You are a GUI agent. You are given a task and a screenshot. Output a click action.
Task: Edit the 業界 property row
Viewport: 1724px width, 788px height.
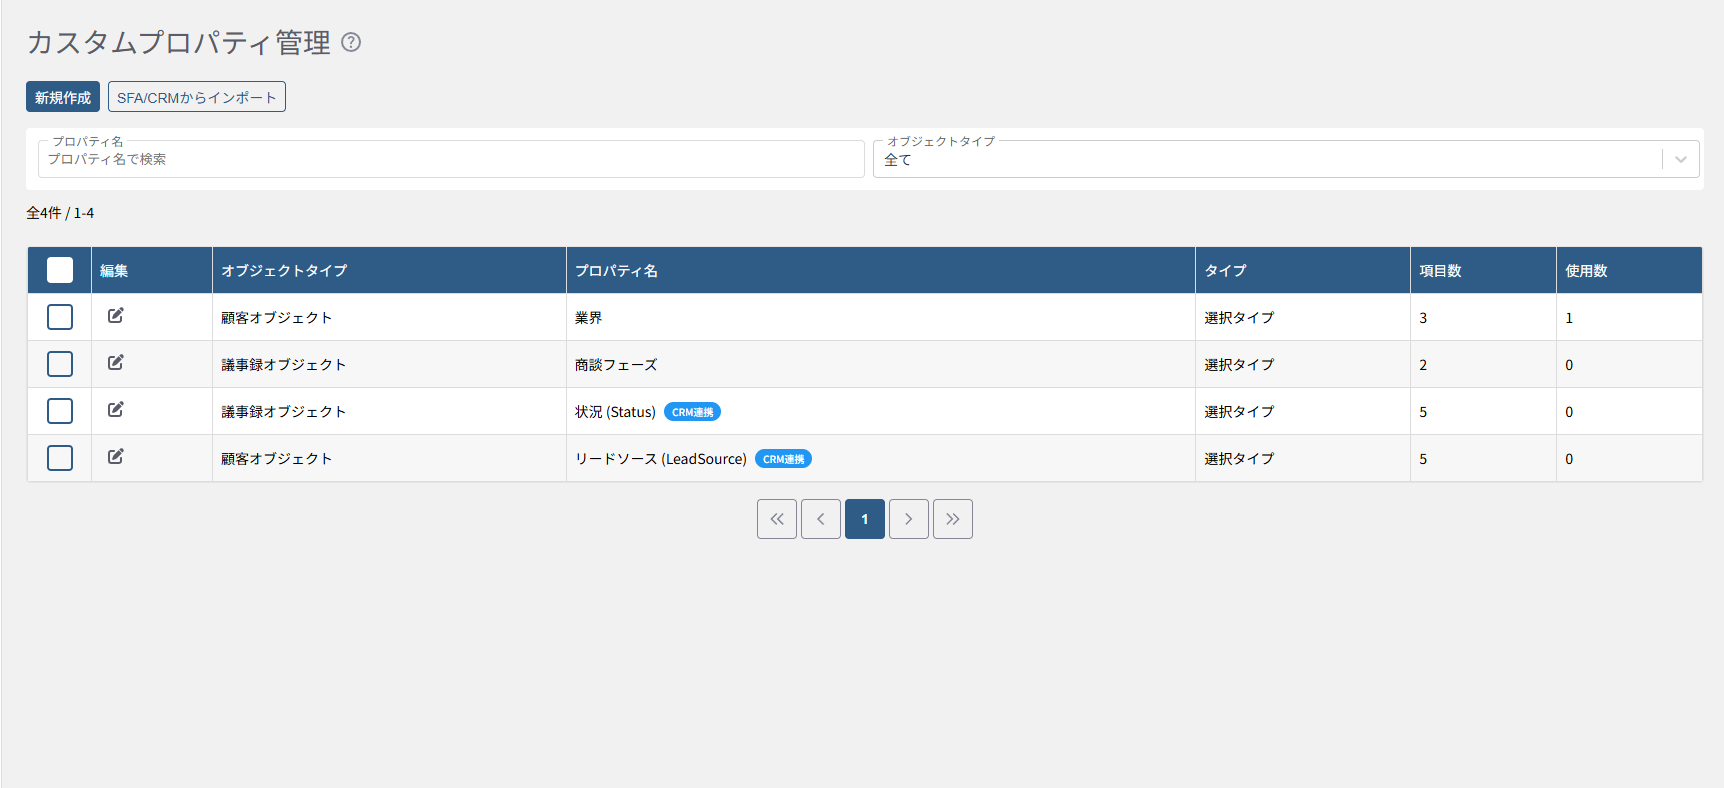(x=116, y=316)
